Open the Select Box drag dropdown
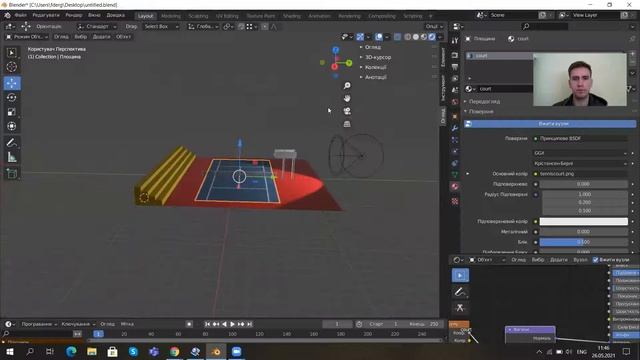Viewport: 640px width, 360px height. (x=162, y=27)
